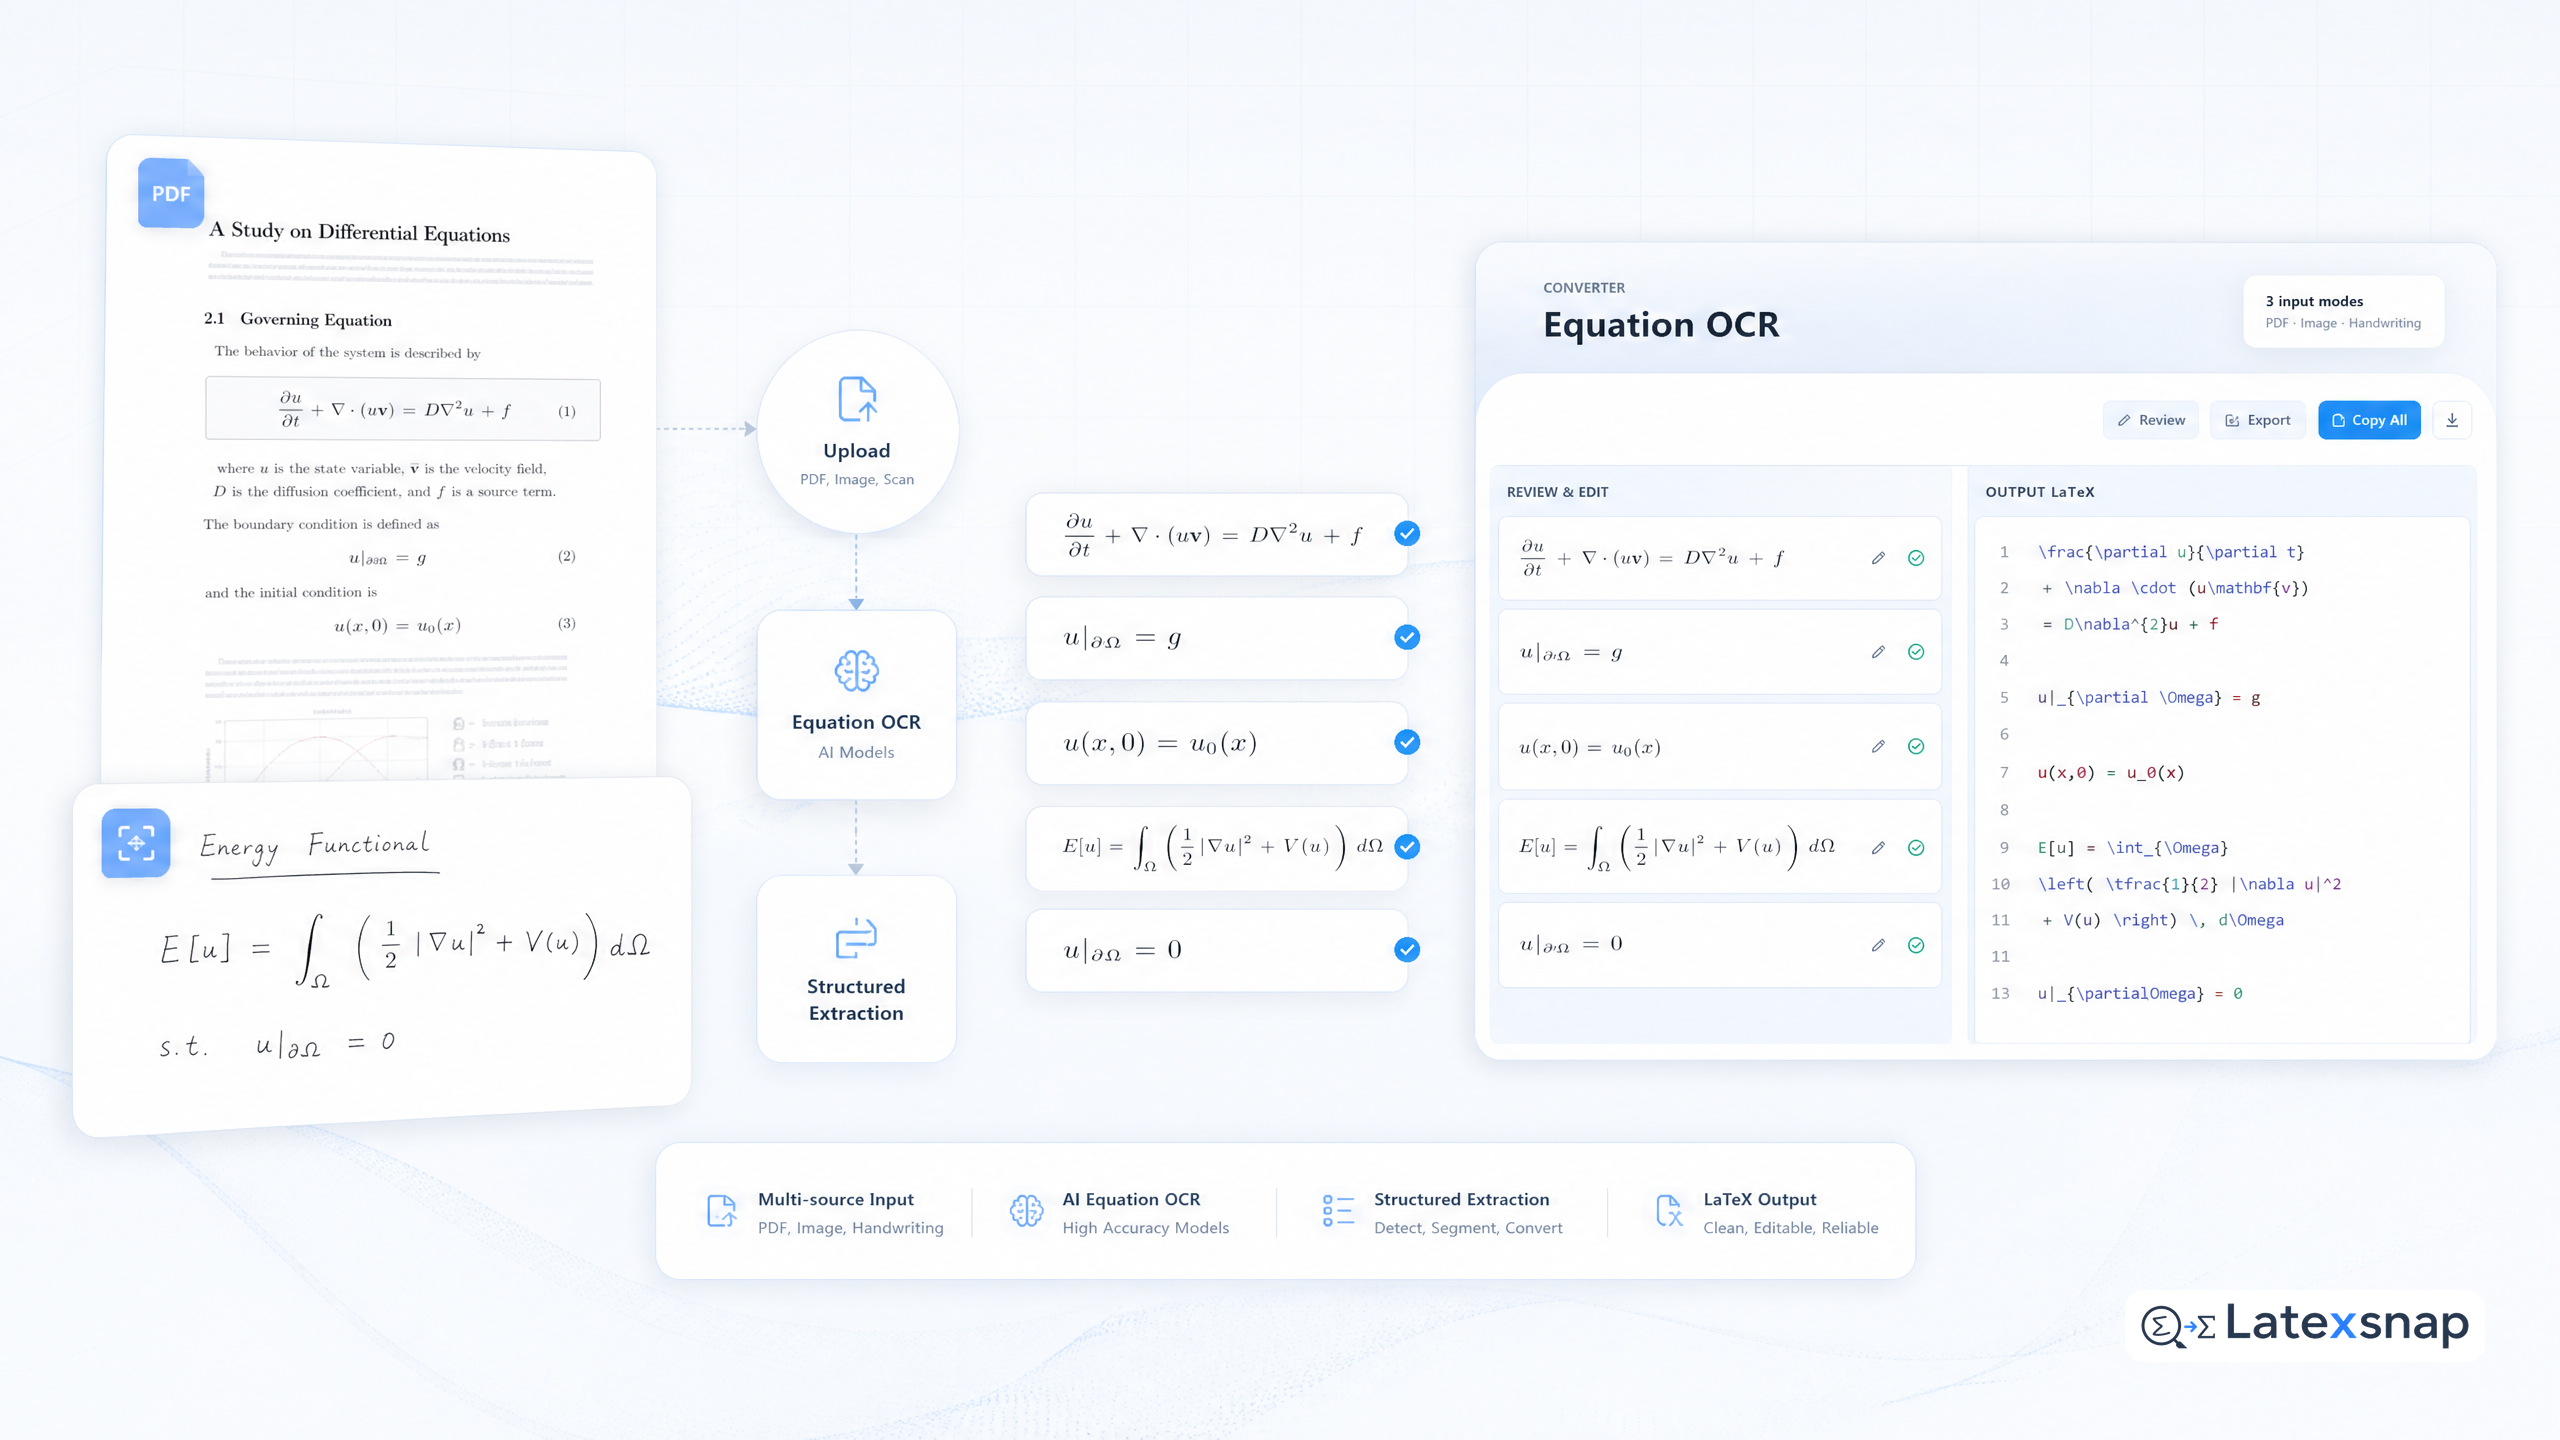Viewport: 2560px width, 1440px height.
Task: Click the PDF file badge icon
Action: click(x=171, y=193)
